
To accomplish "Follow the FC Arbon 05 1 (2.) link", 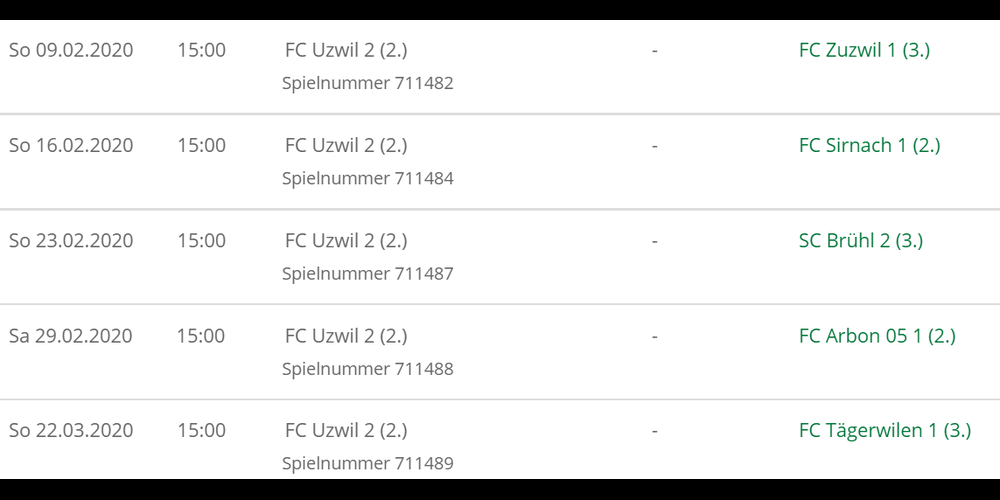I will point(877,336).
